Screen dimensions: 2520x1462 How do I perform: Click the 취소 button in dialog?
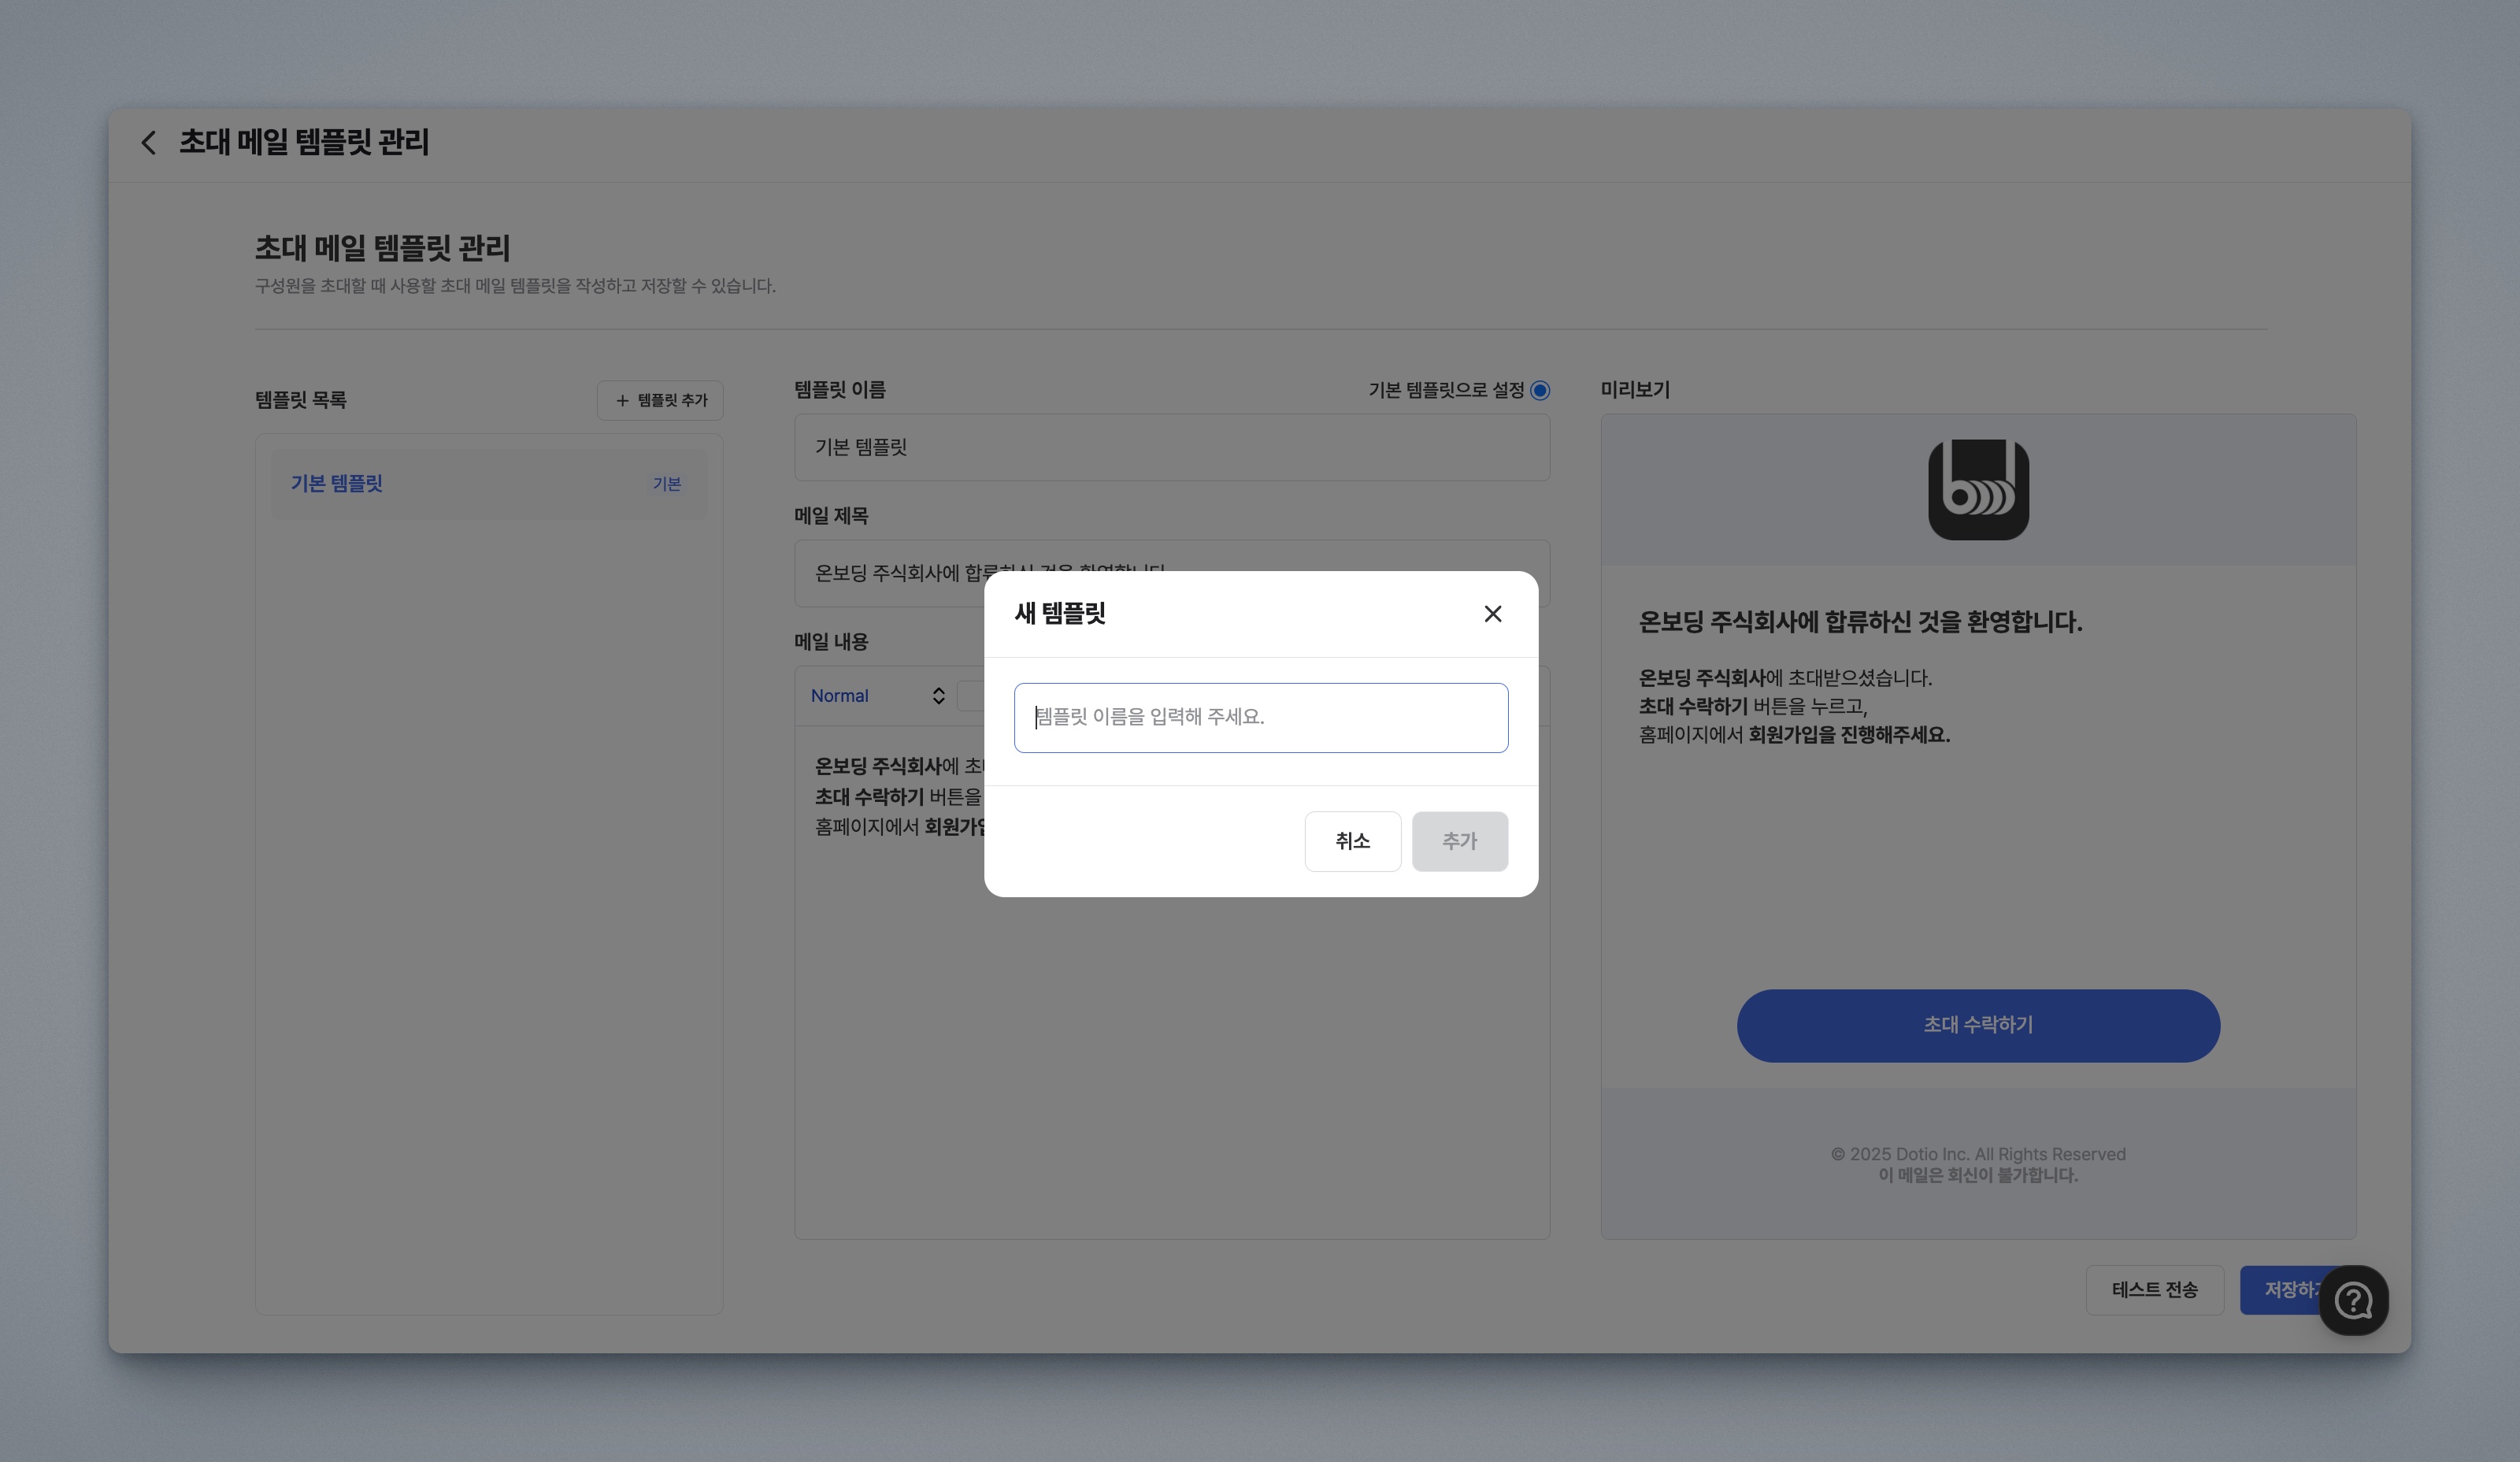point(1352,841)
